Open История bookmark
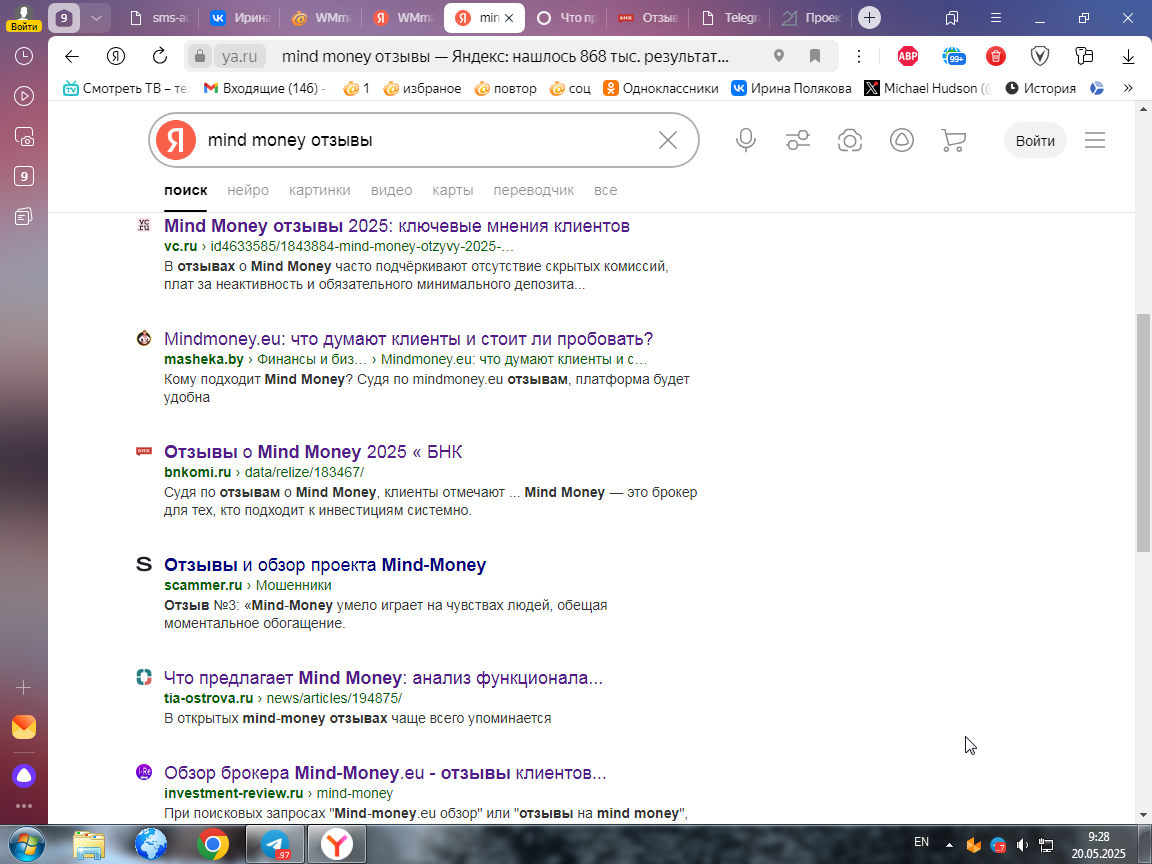This screenshot has width=1152, height=864. (1040, 88)
